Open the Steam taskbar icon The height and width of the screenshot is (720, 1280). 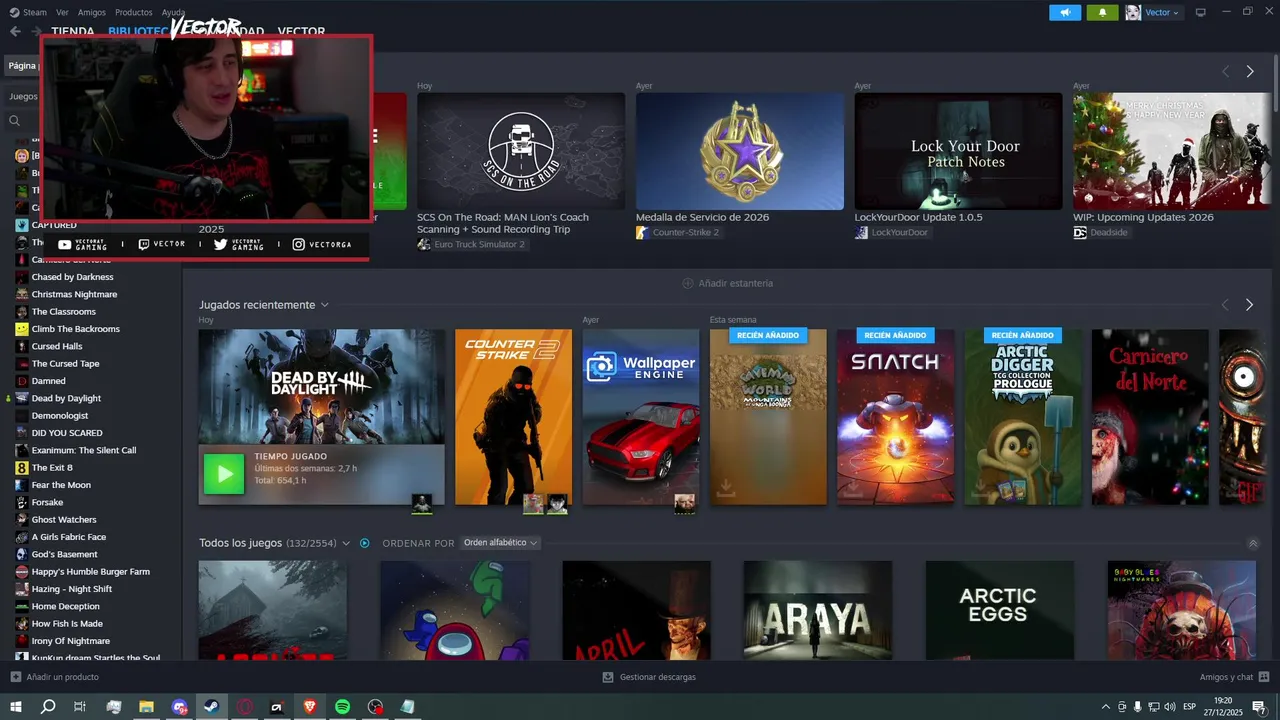click(x=211, y=707)
